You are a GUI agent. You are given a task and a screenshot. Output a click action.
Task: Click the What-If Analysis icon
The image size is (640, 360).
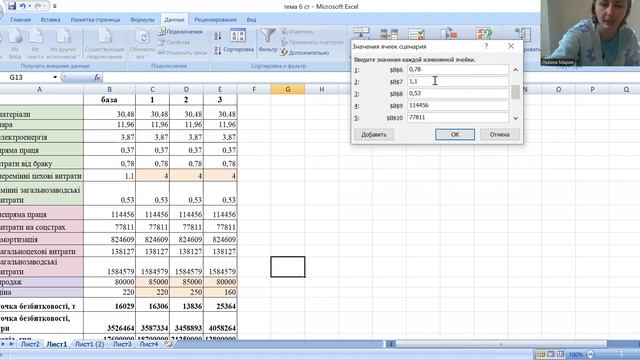click(x=484, y=33)
